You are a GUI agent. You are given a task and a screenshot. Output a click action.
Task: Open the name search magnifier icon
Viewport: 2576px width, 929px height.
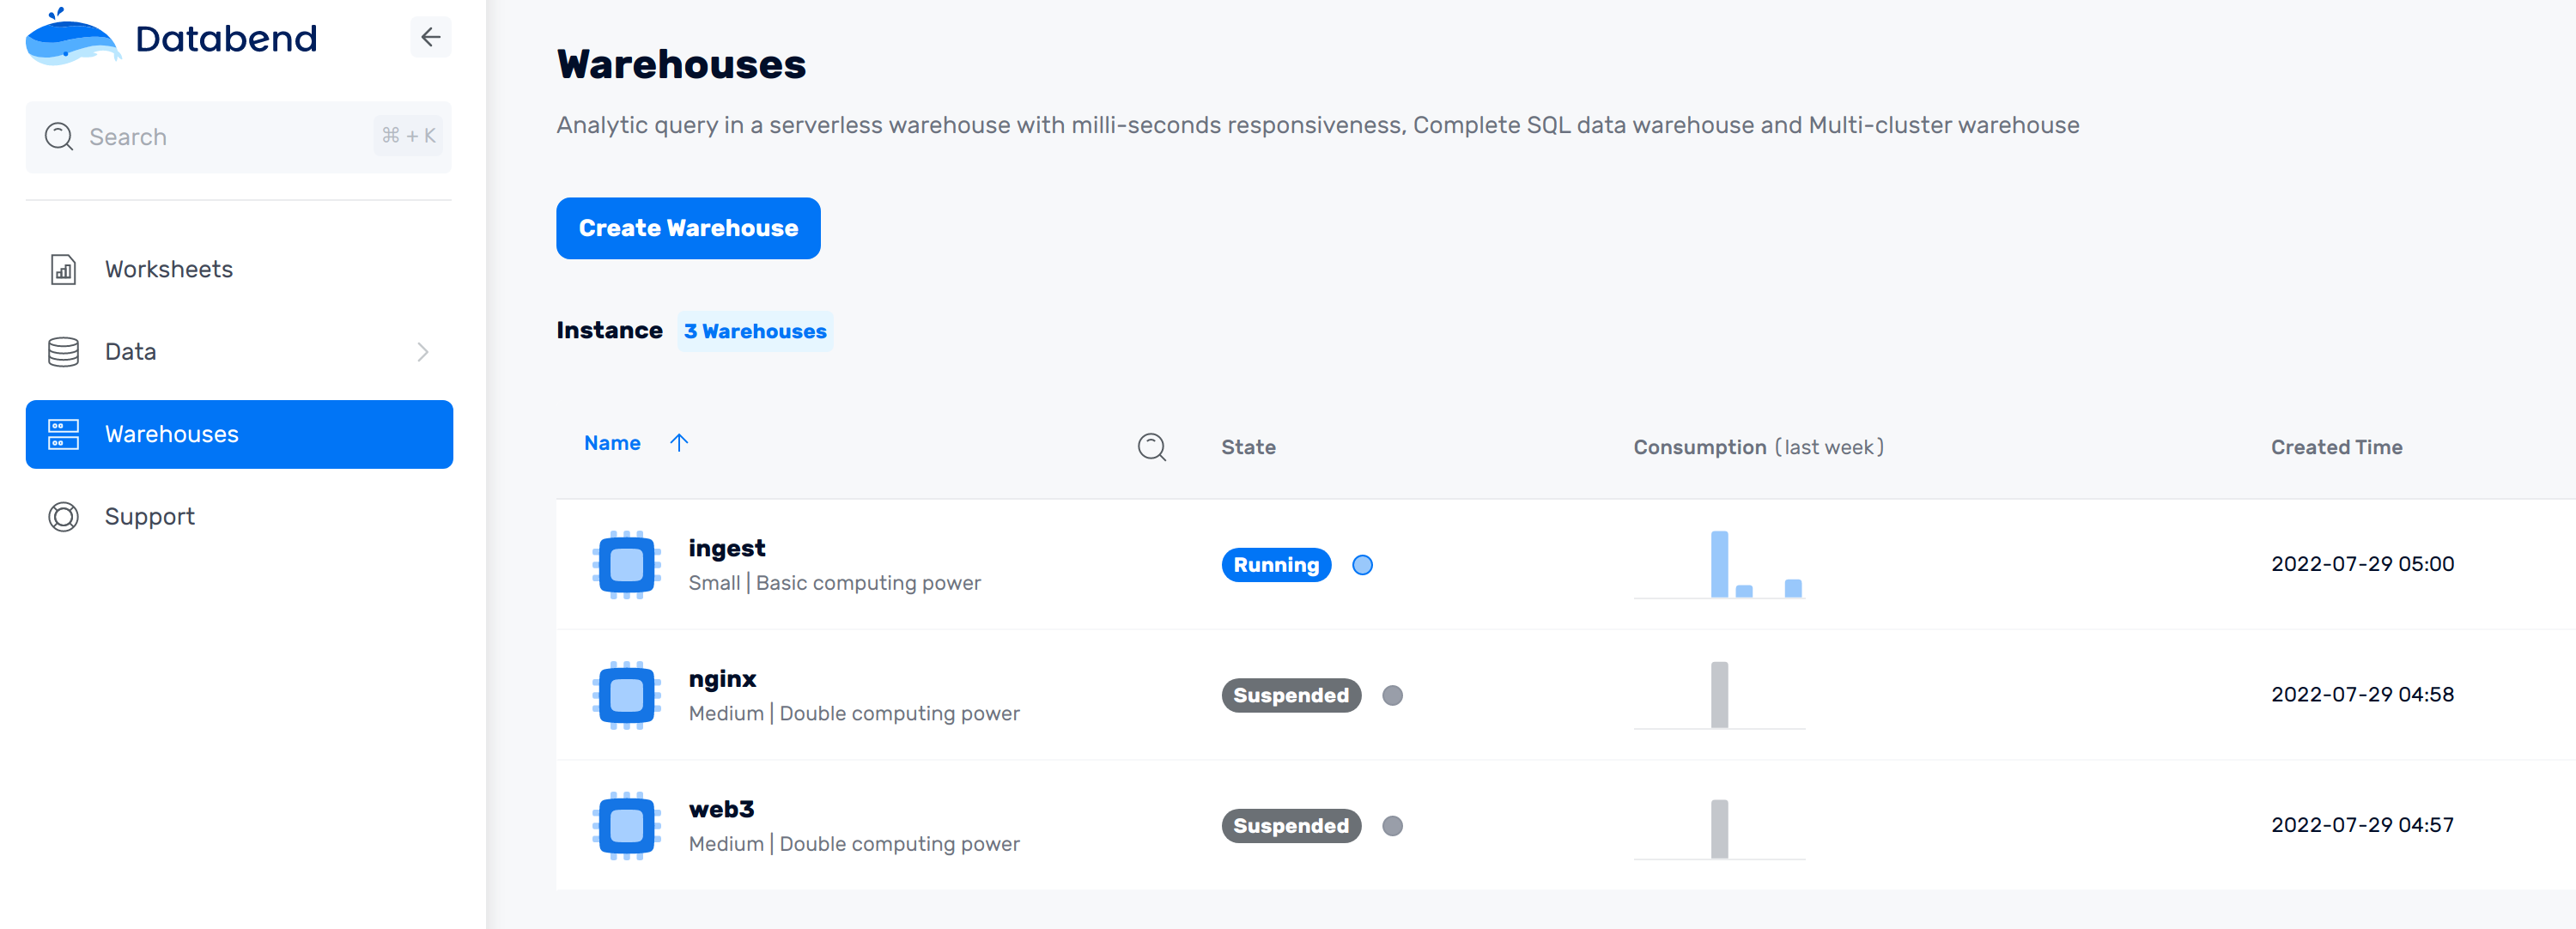click(x=1151, y=447)
